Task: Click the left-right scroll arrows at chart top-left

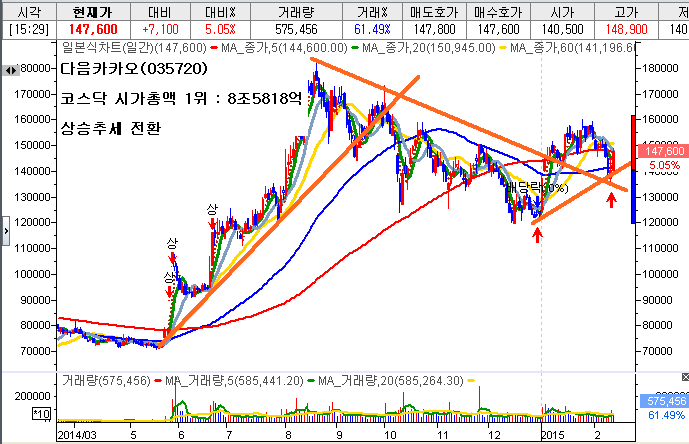Action: [13, 71]
